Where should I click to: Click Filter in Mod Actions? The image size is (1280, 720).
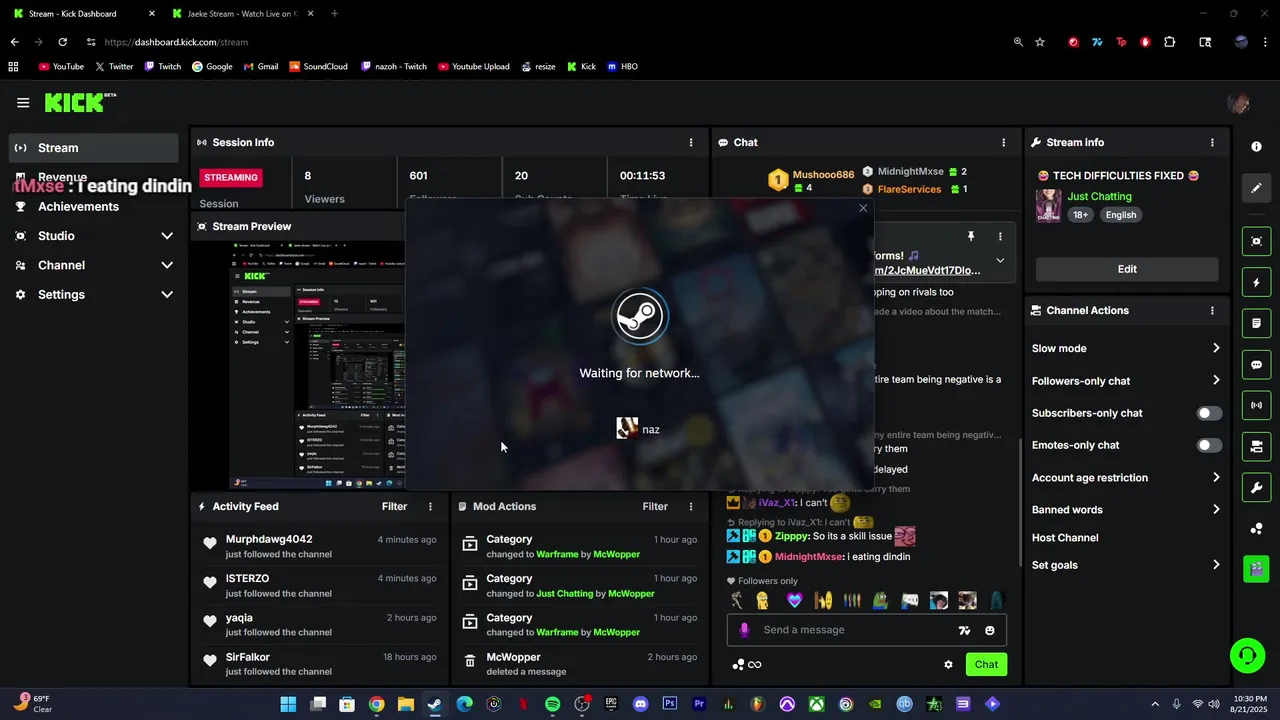(655, 506)
